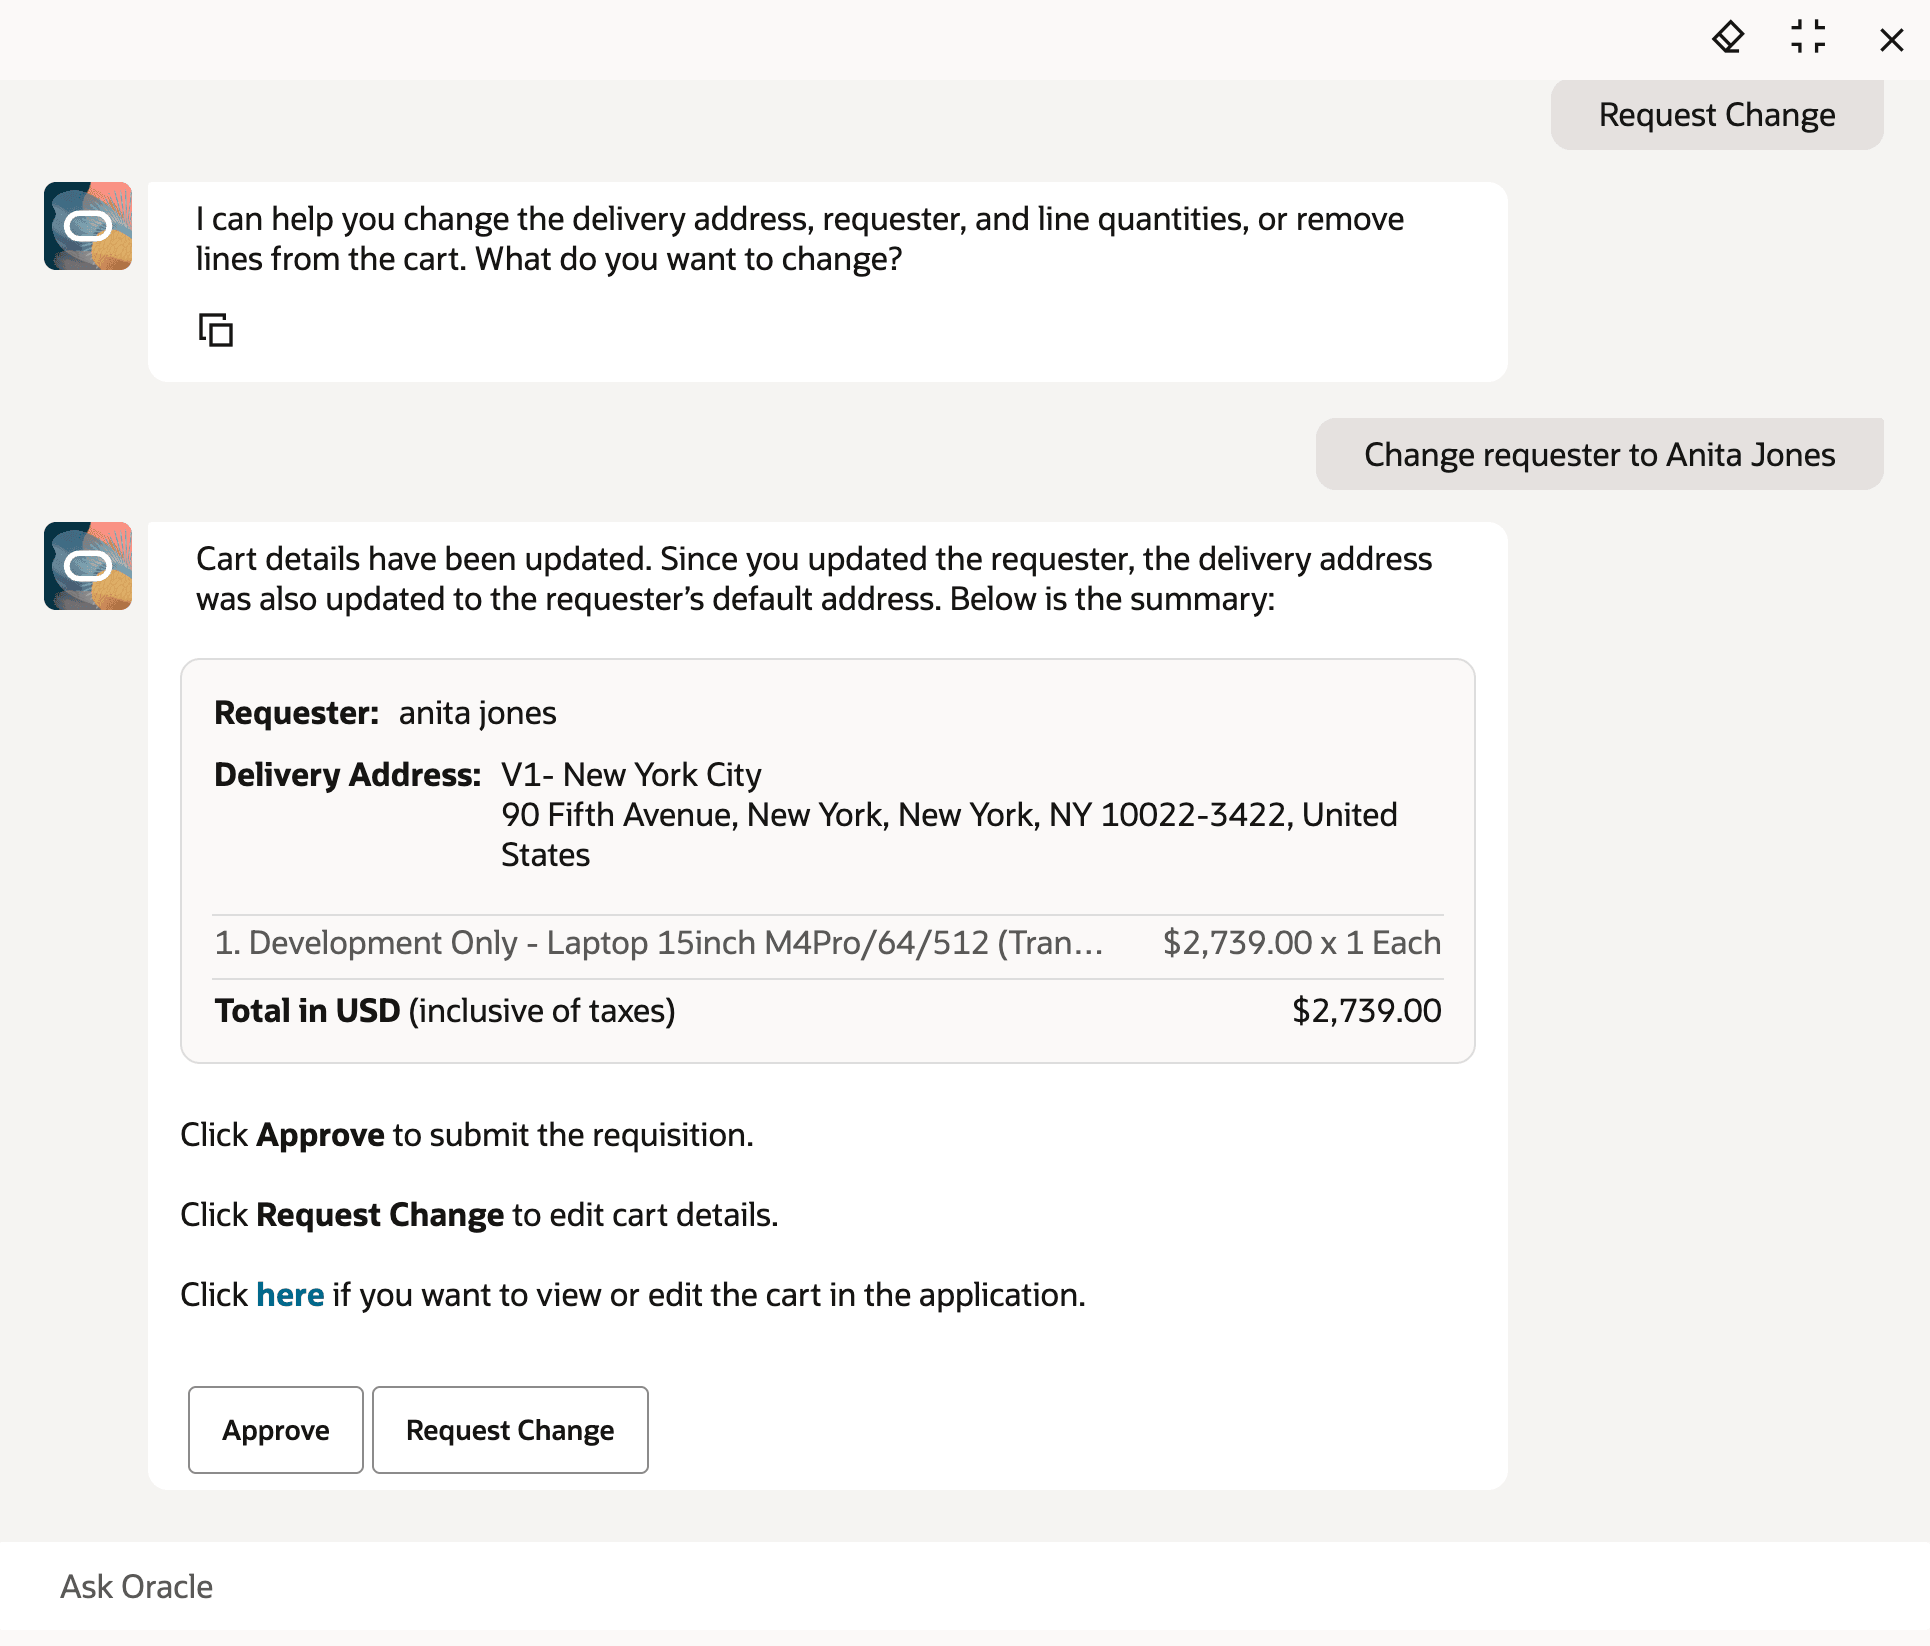
Task: Open the 'here' link to view cart
Action: click(x=290, y=1295)
